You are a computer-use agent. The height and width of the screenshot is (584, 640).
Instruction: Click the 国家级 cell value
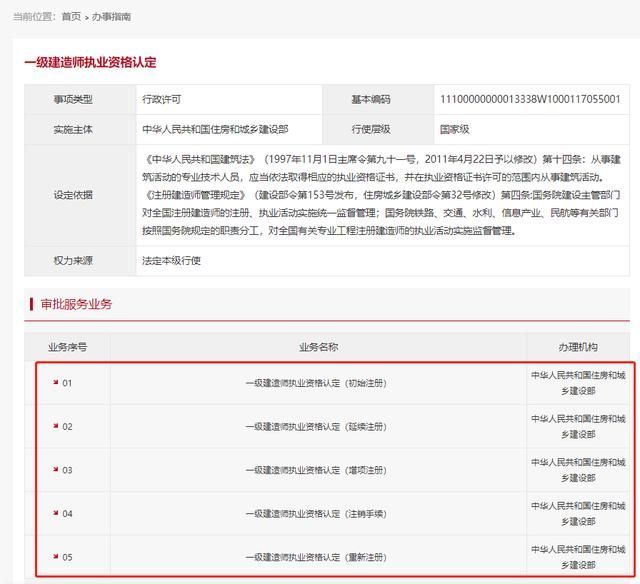[454, 129]
